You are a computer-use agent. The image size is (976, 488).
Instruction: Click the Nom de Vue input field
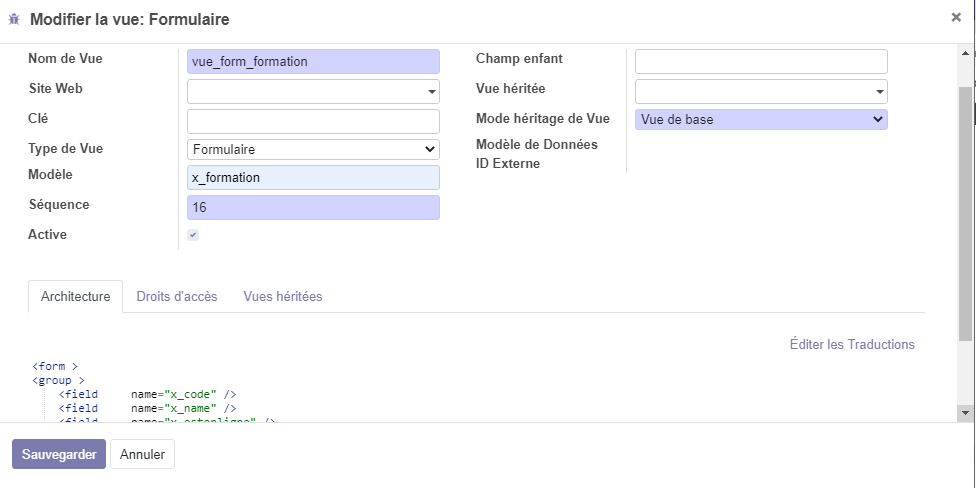click(x=313, y=62)
